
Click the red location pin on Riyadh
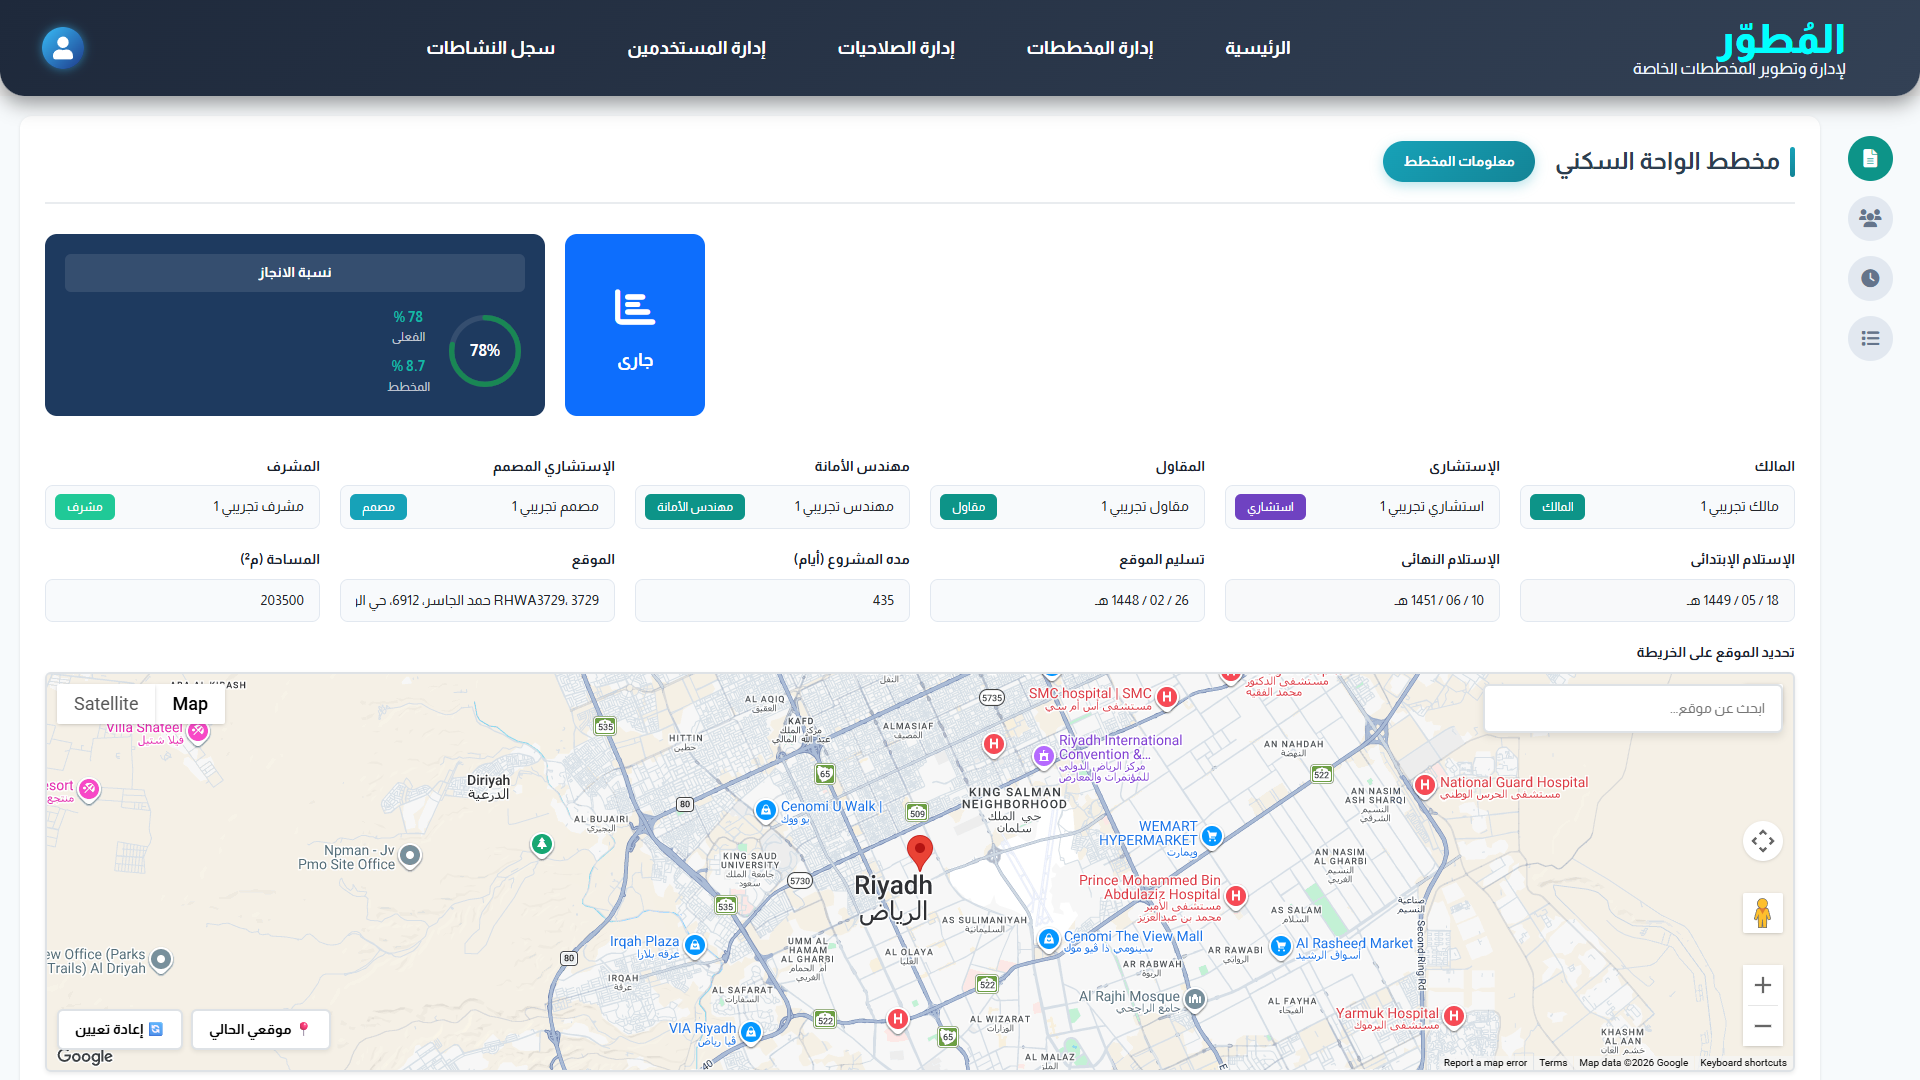point(919,853)
